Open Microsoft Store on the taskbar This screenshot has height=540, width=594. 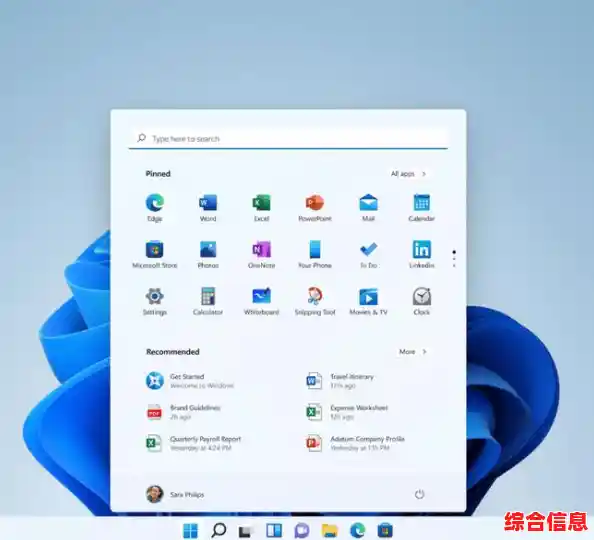[385, 530]
